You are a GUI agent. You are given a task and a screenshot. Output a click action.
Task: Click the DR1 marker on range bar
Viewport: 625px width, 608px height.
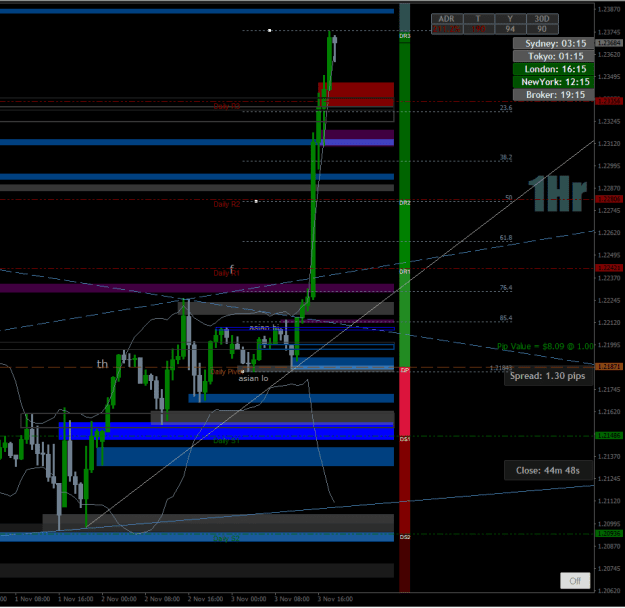405,272
